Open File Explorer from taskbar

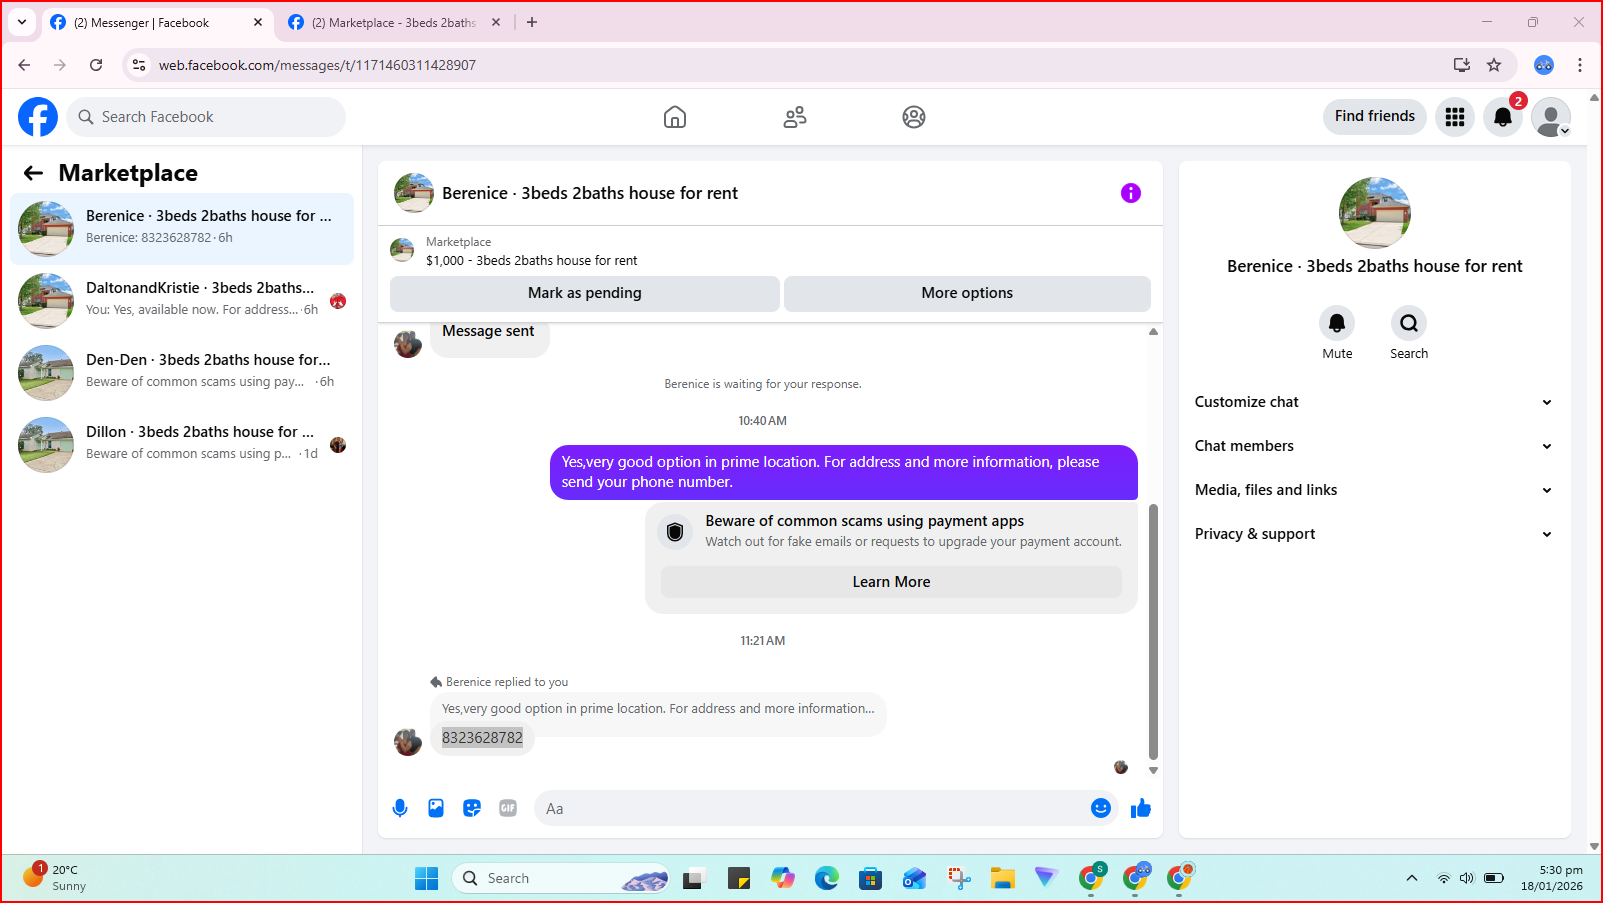tap(1002, 878)
